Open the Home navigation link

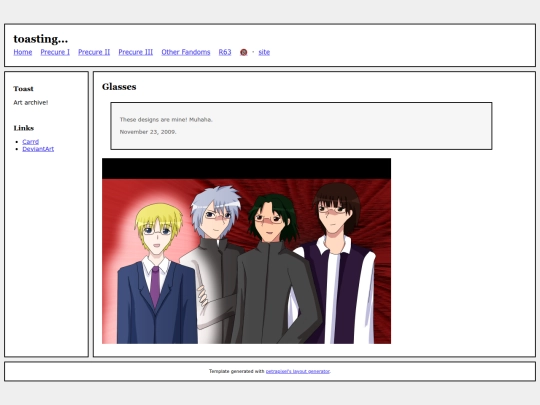point(23,52)
